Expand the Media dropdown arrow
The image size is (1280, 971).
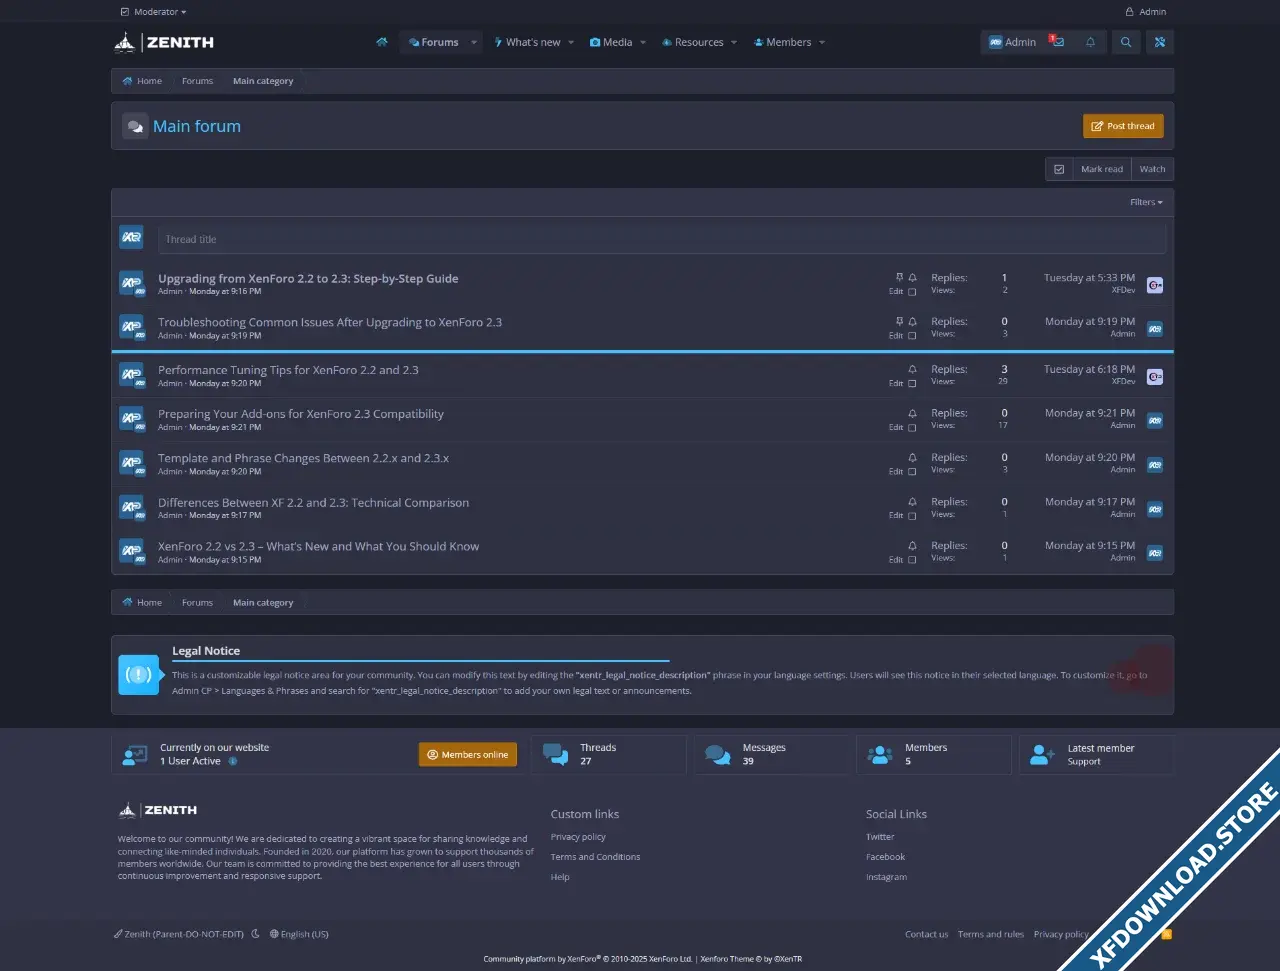(x=643, y=42)
